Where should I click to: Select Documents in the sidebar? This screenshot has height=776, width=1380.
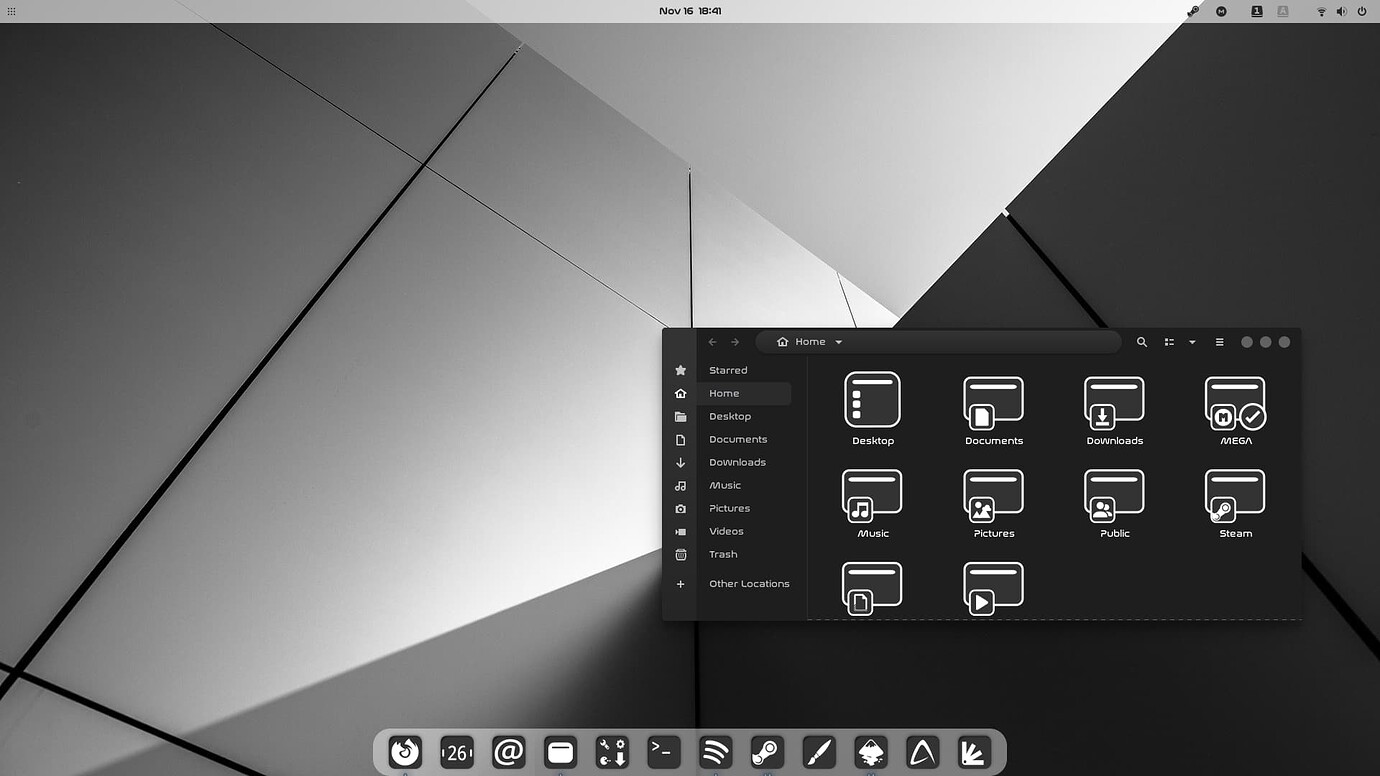(x=738, y=439)
